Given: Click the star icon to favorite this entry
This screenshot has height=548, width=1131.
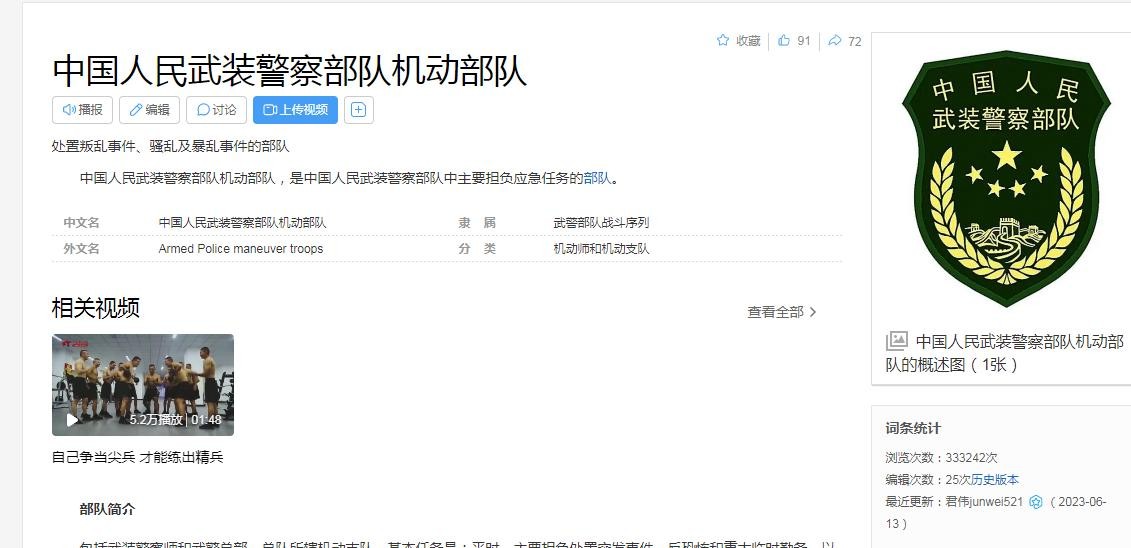Looking at the screenshot, I should click(x=723, y=41).
